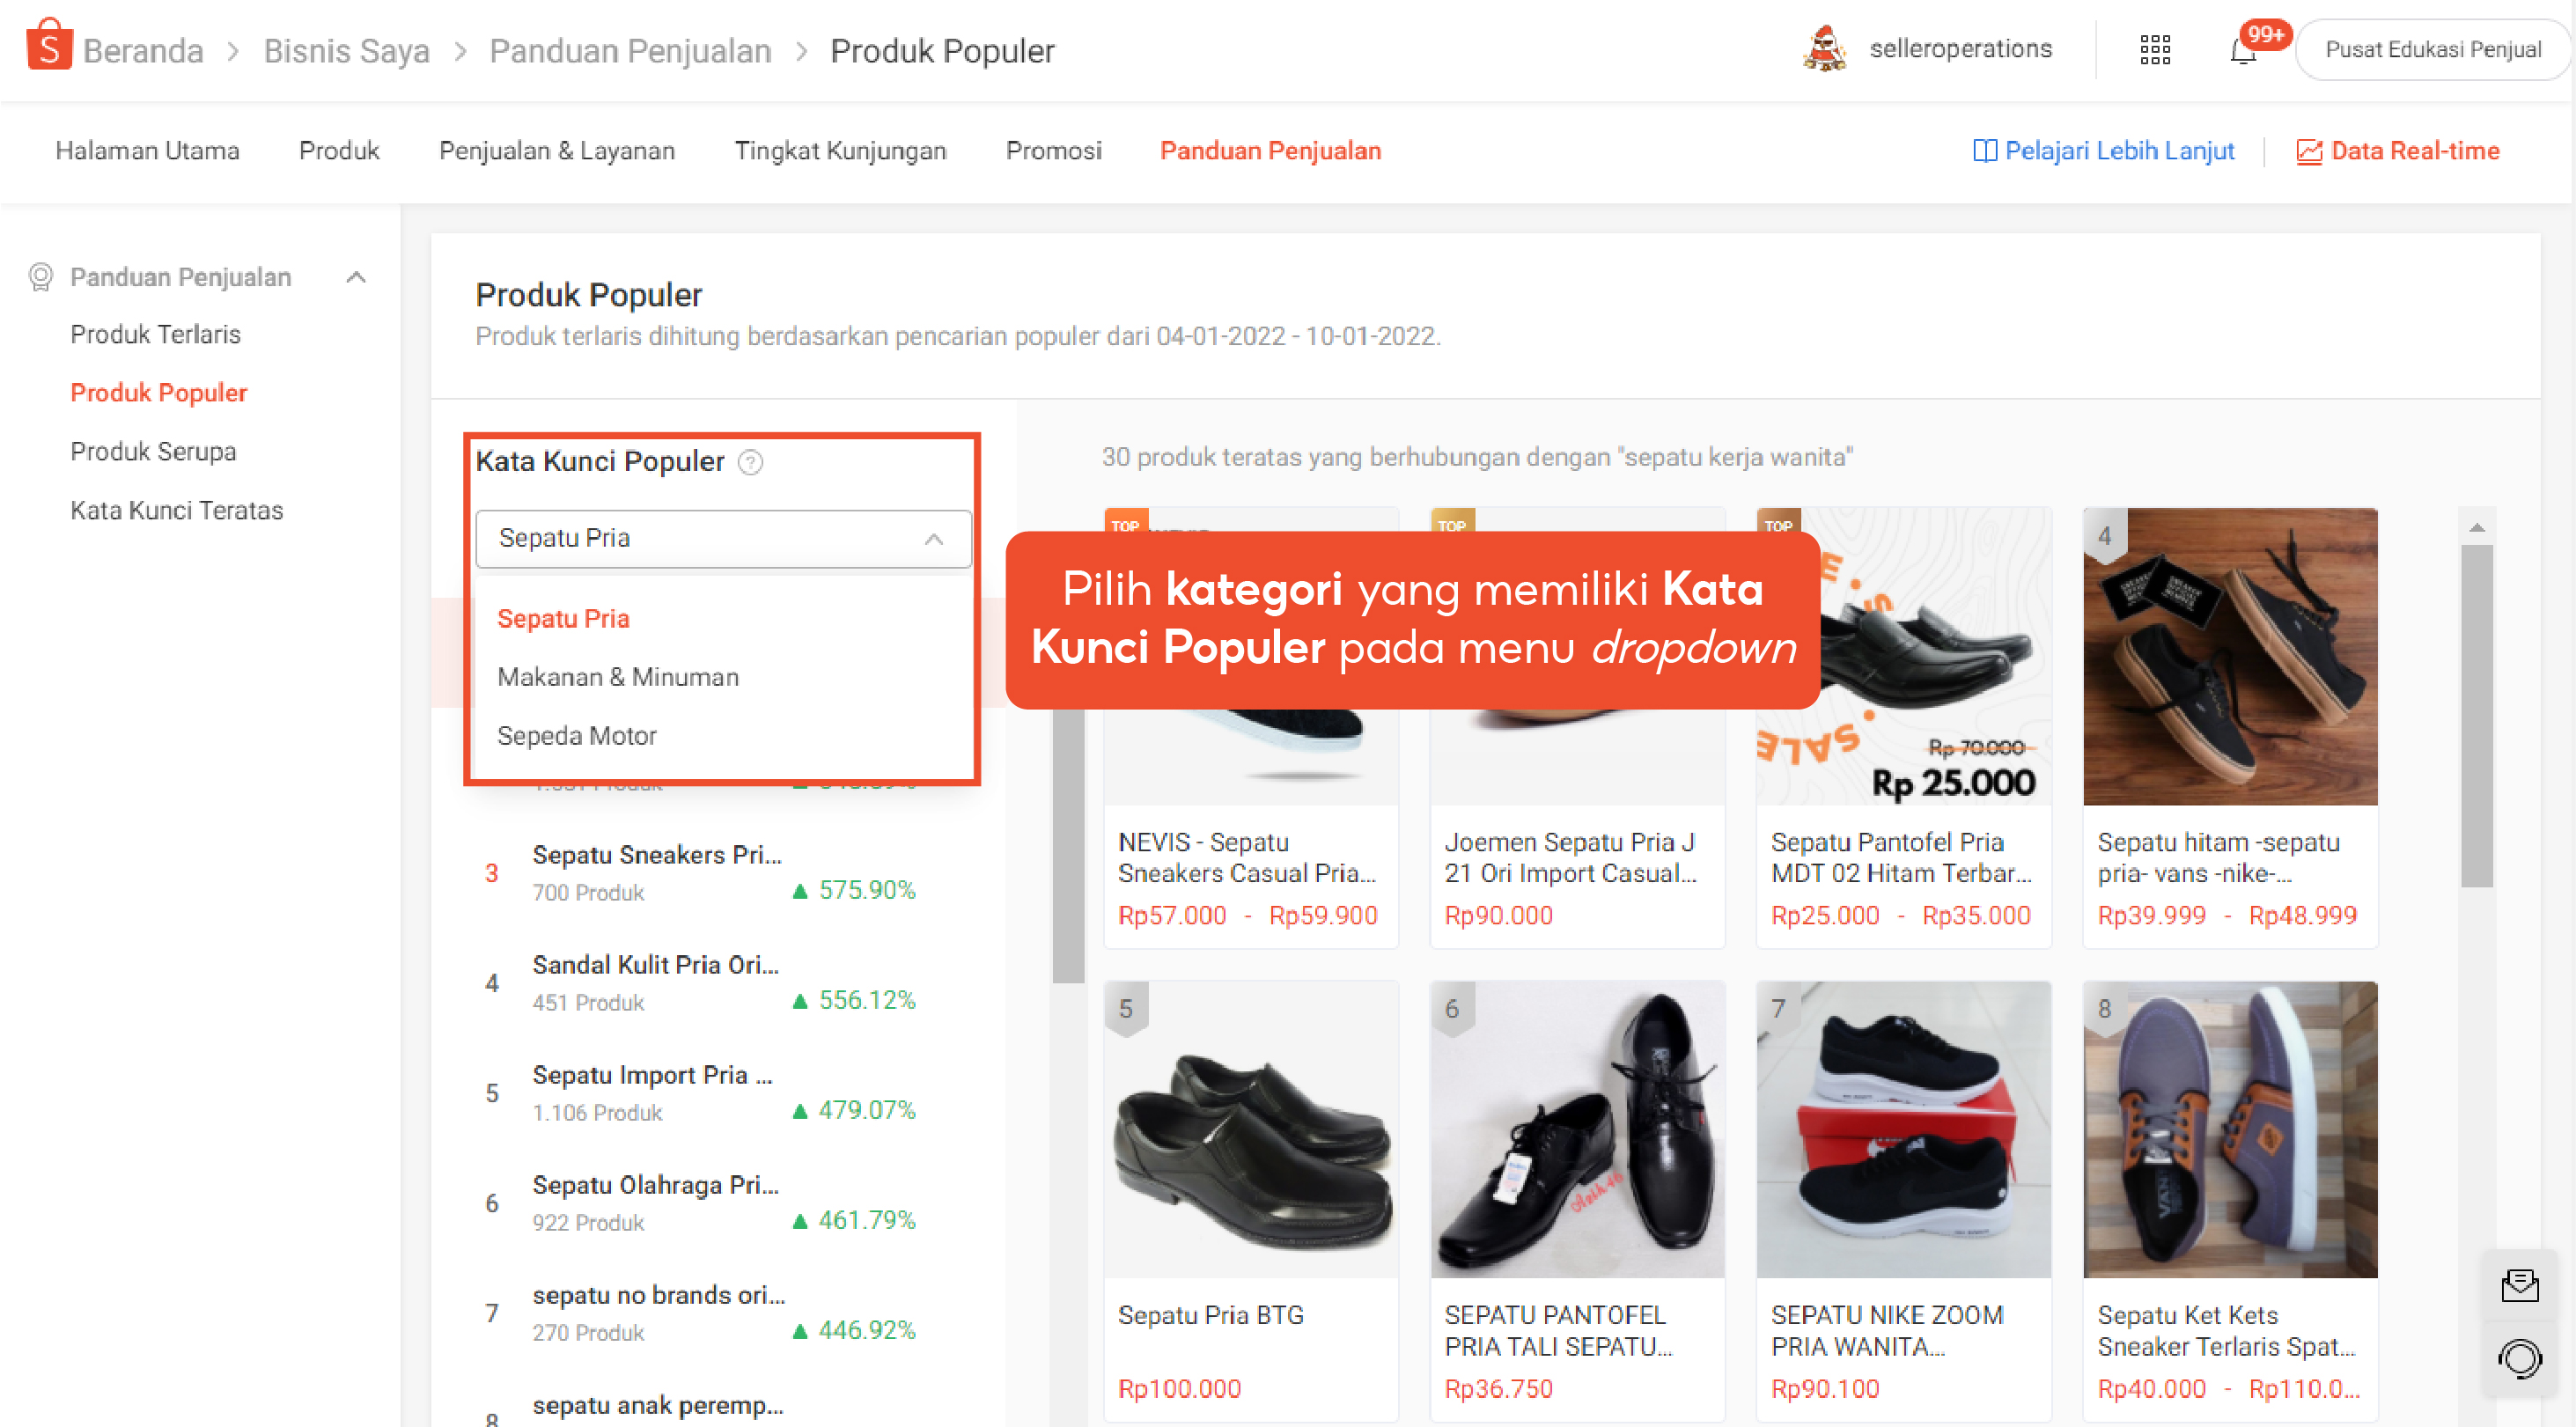Click the Data Real-time chart icon
This screenshot has height=1427, width=2576.
point(2308,151)
